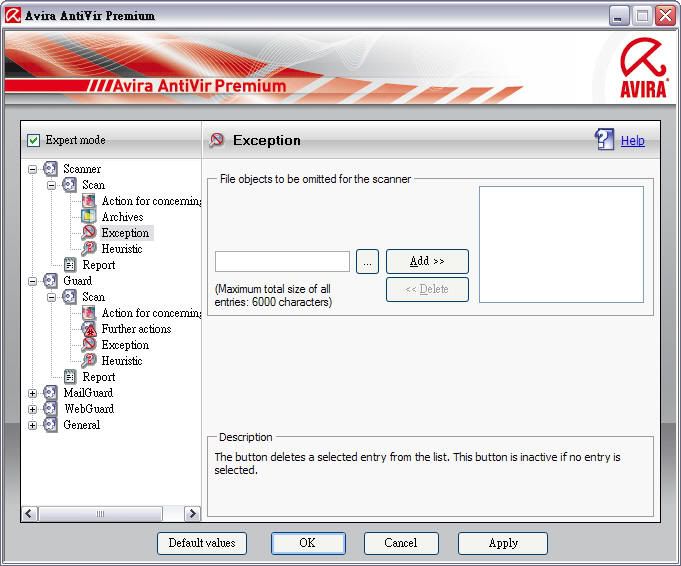Click the Archives icon under Scanner

click(x=89, y=217)
